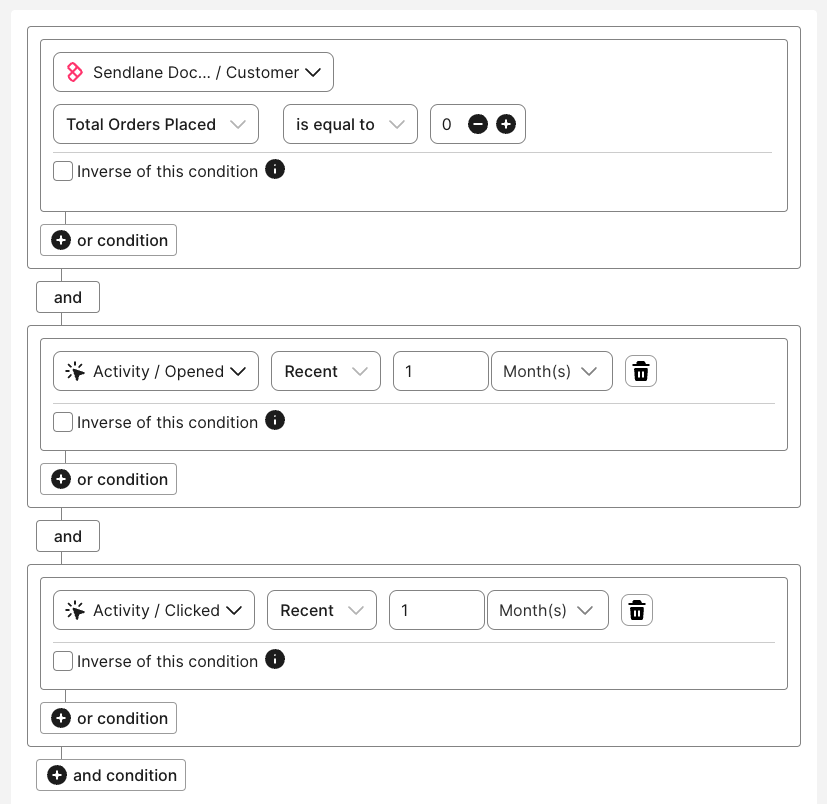Add or condition under Activity / Clicked group

[108, 718]
